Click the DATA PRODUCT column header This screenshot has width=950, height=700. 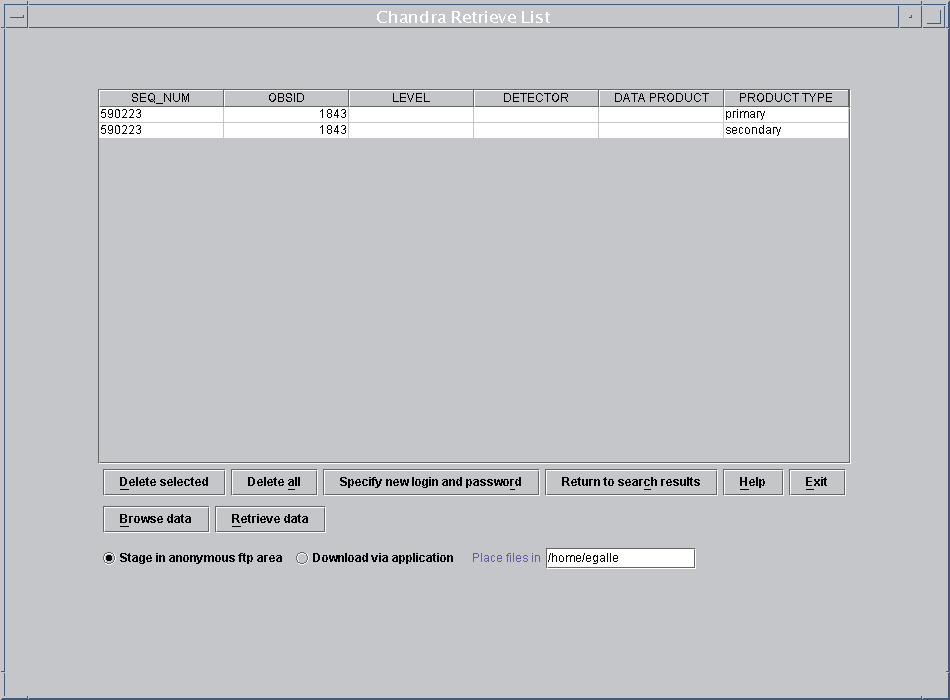(661, 98)
